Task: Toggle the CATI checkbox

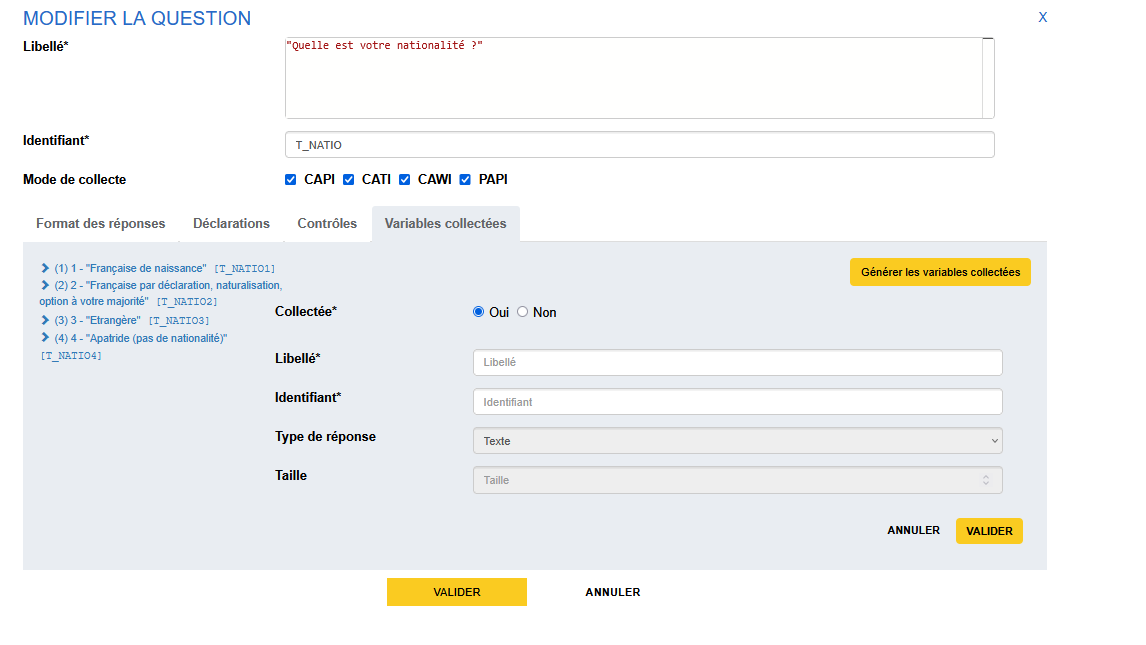Action: click(x=349, y=180)
